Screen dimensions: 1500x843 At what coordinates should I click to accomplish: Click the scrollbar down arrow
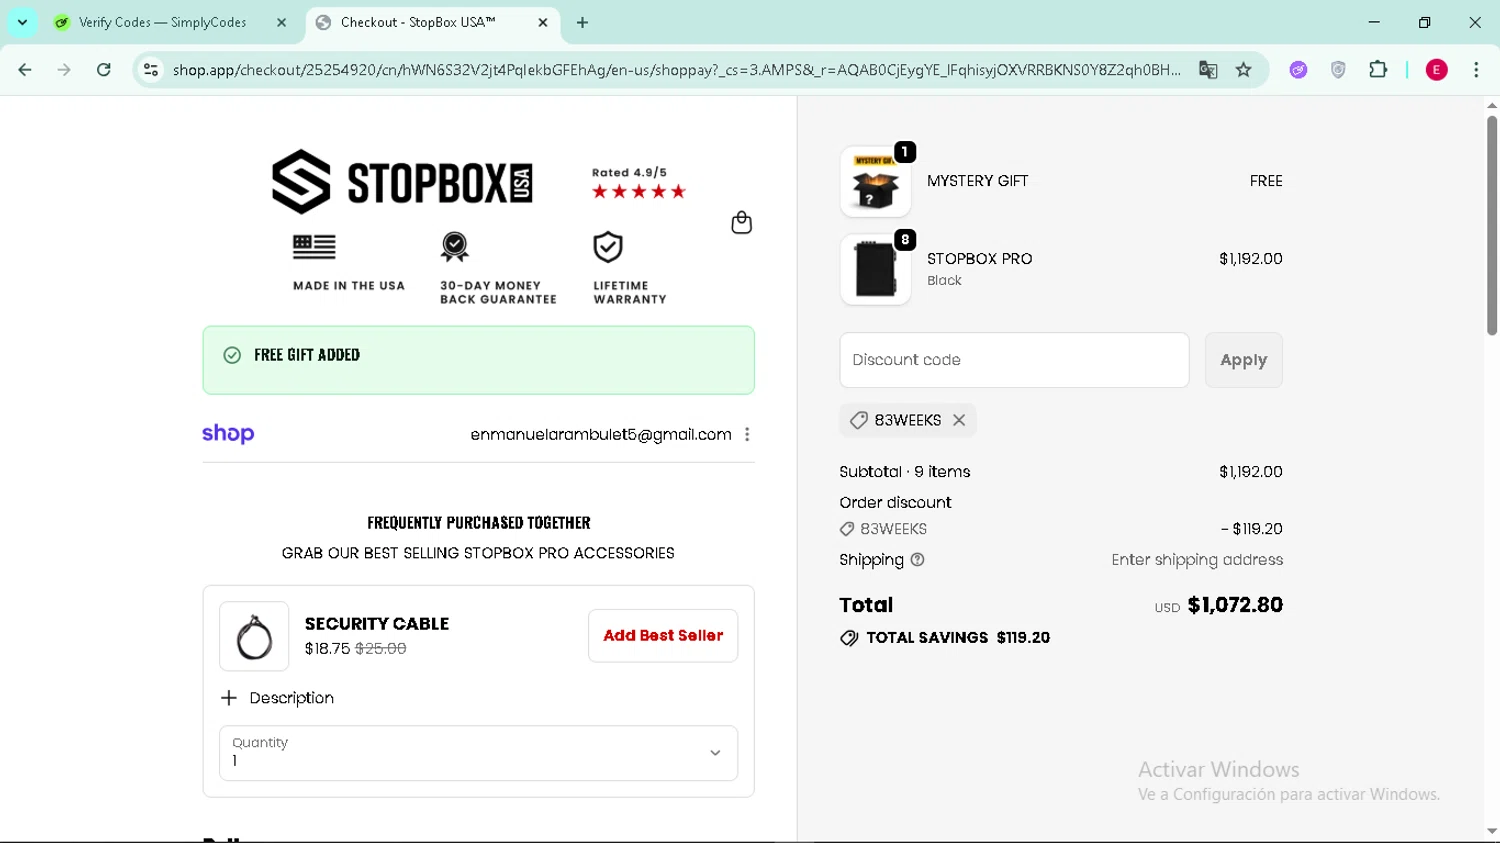click(x=1491, y=832)
